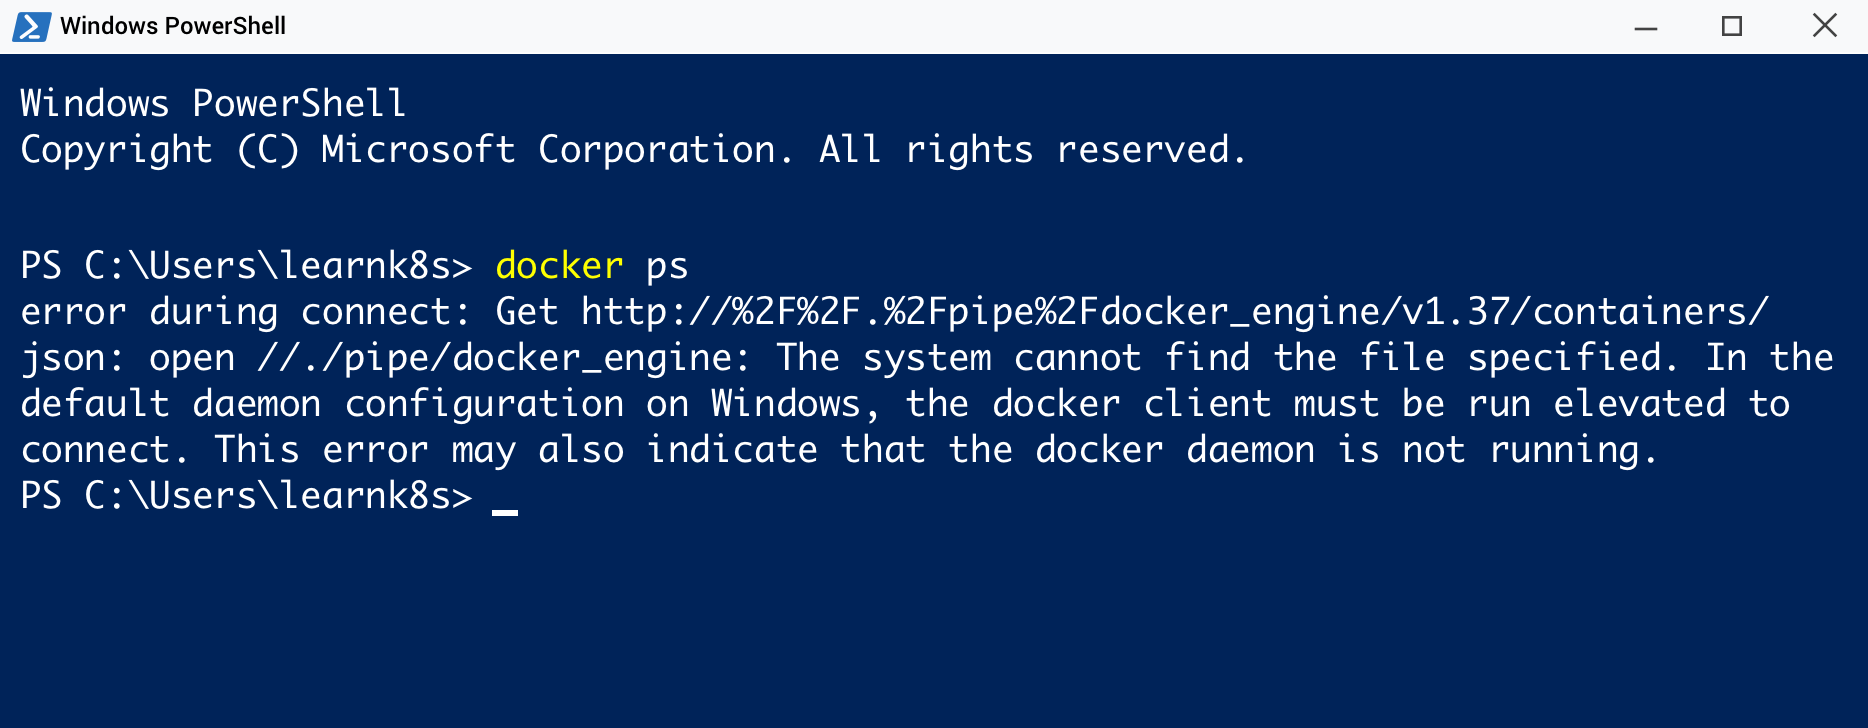Click the blinking cursor at the last prompt
1868x728 pixels.
[x=505, y=510]
